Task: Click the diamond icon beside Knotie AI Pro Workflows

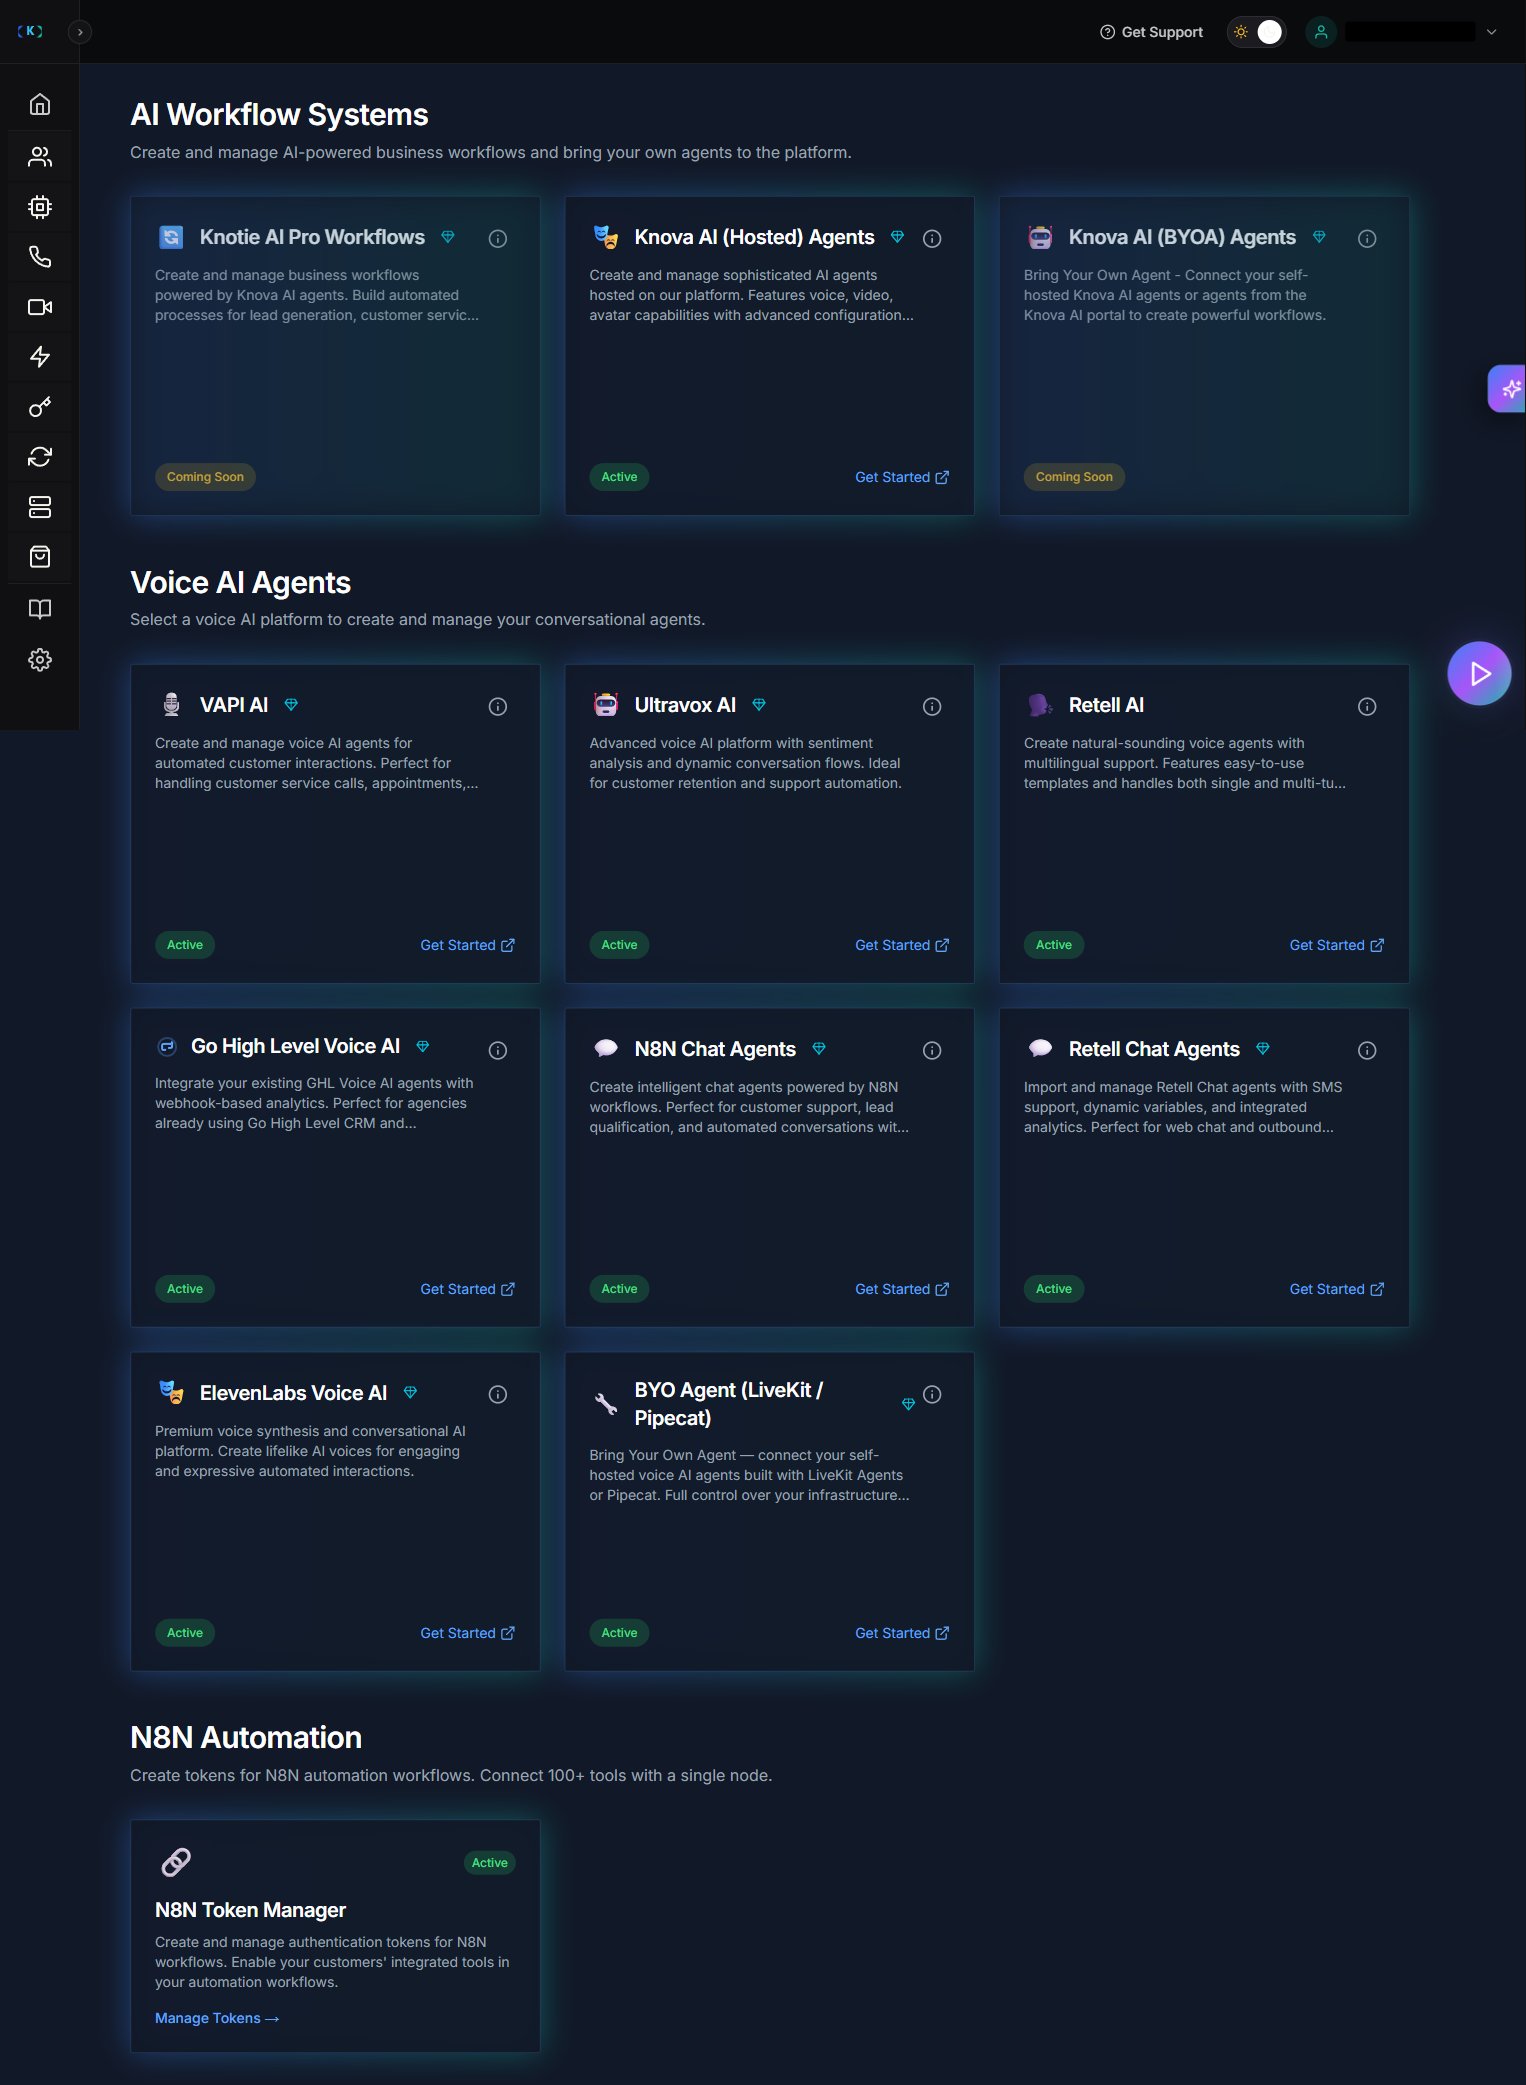Action: click(448, 237)
